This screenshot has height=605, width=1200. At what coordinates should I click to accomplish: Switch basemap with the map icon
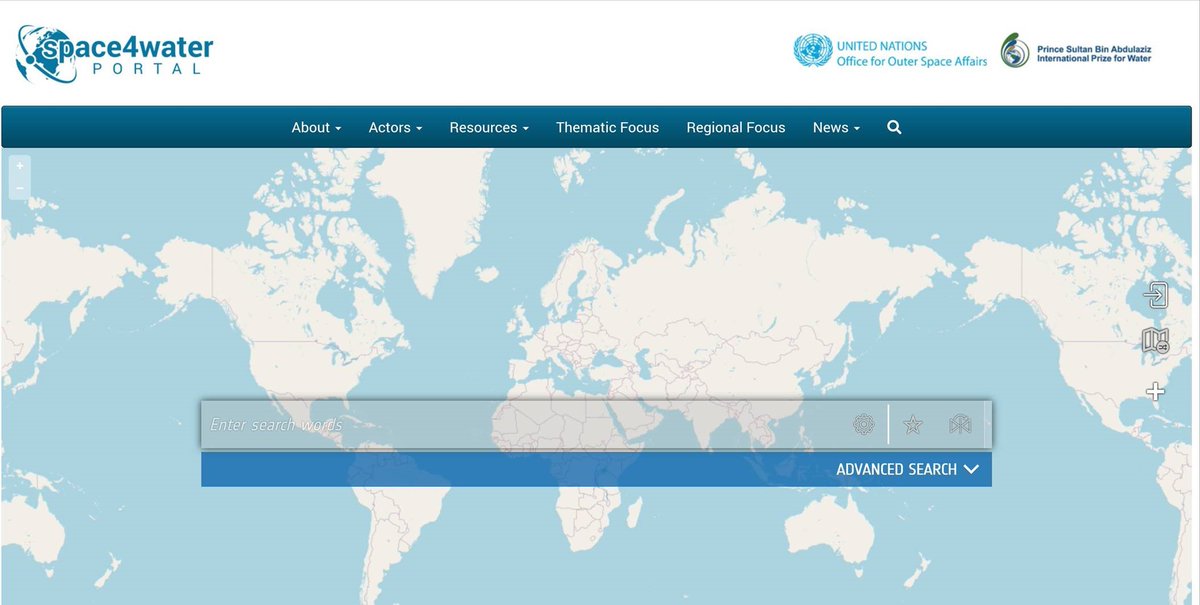click(x=1155, y=341)
